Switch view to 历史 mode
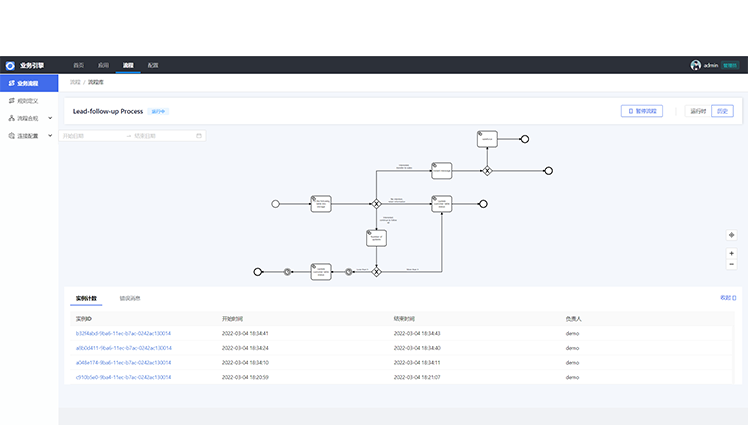 click(722, 111)
